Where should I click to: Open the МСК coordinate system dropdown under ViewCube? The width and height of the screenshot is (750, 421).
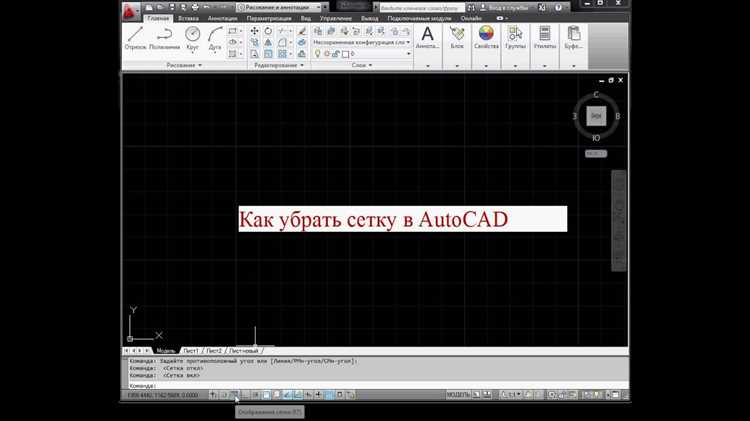click(x=596, y=154)
